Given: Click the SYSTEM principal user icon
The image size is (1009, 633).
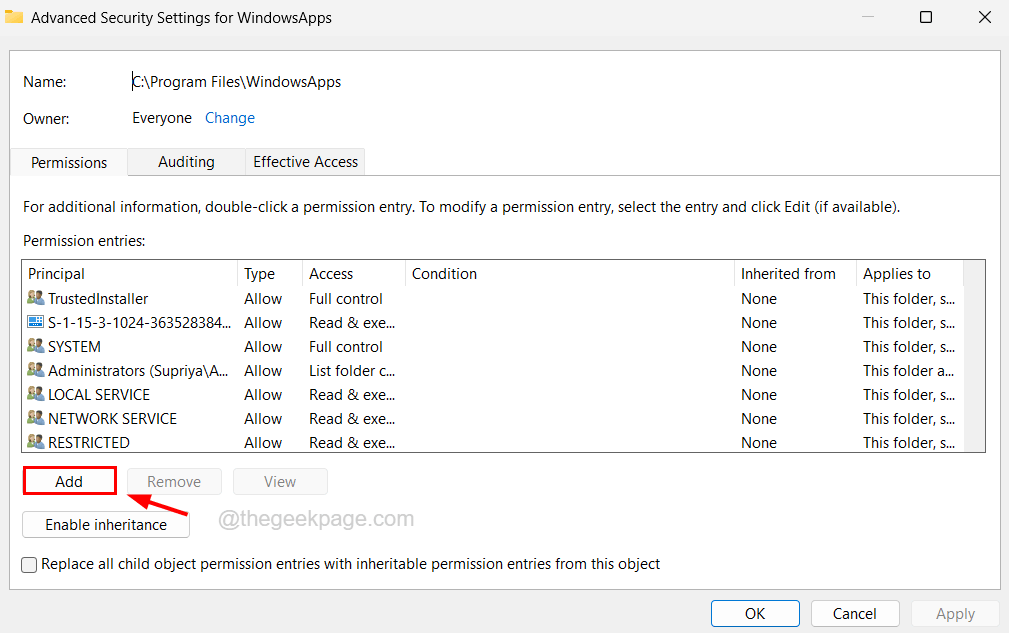Looking at the screenshot, I should [35, 345].
